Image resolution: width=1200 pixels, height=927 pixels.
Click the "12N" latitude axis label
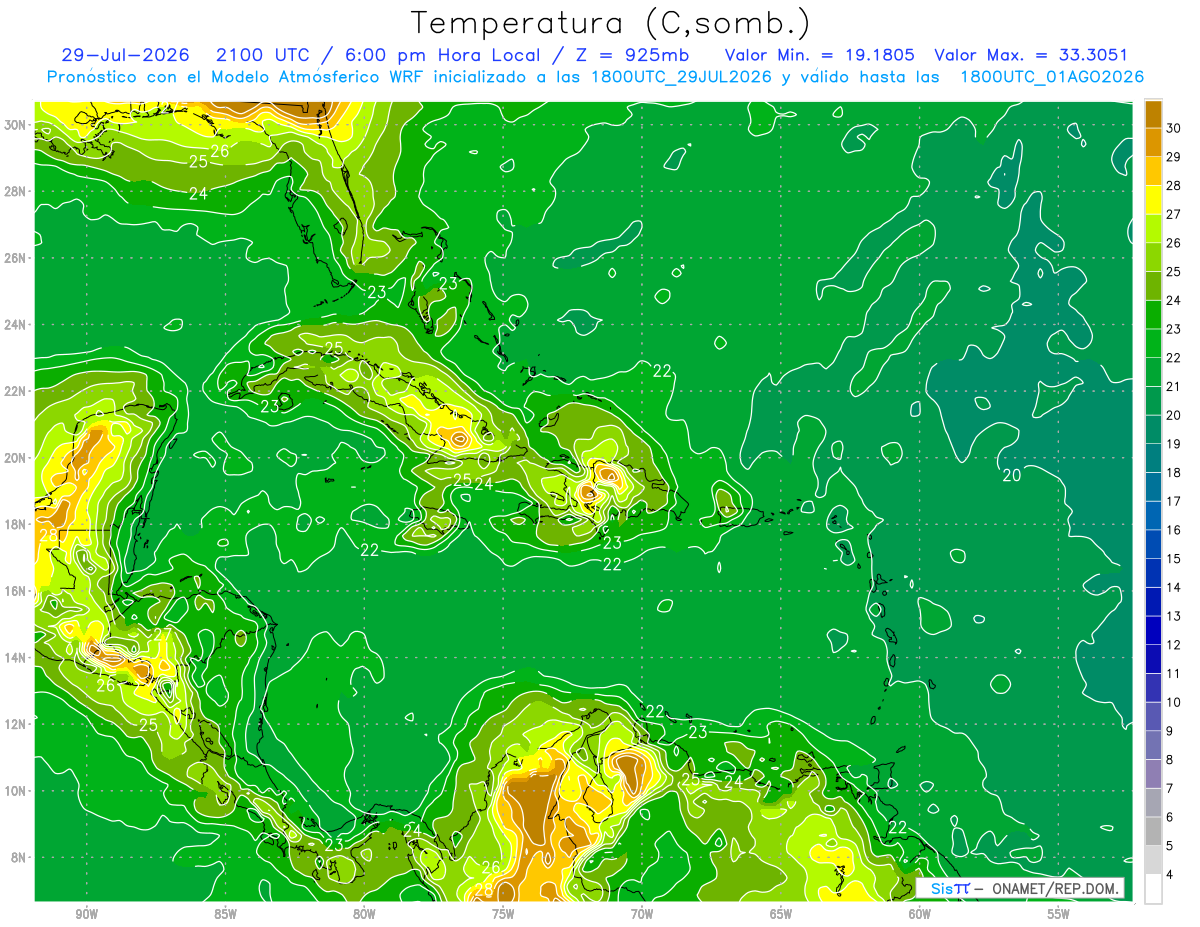tap(15, 724)
